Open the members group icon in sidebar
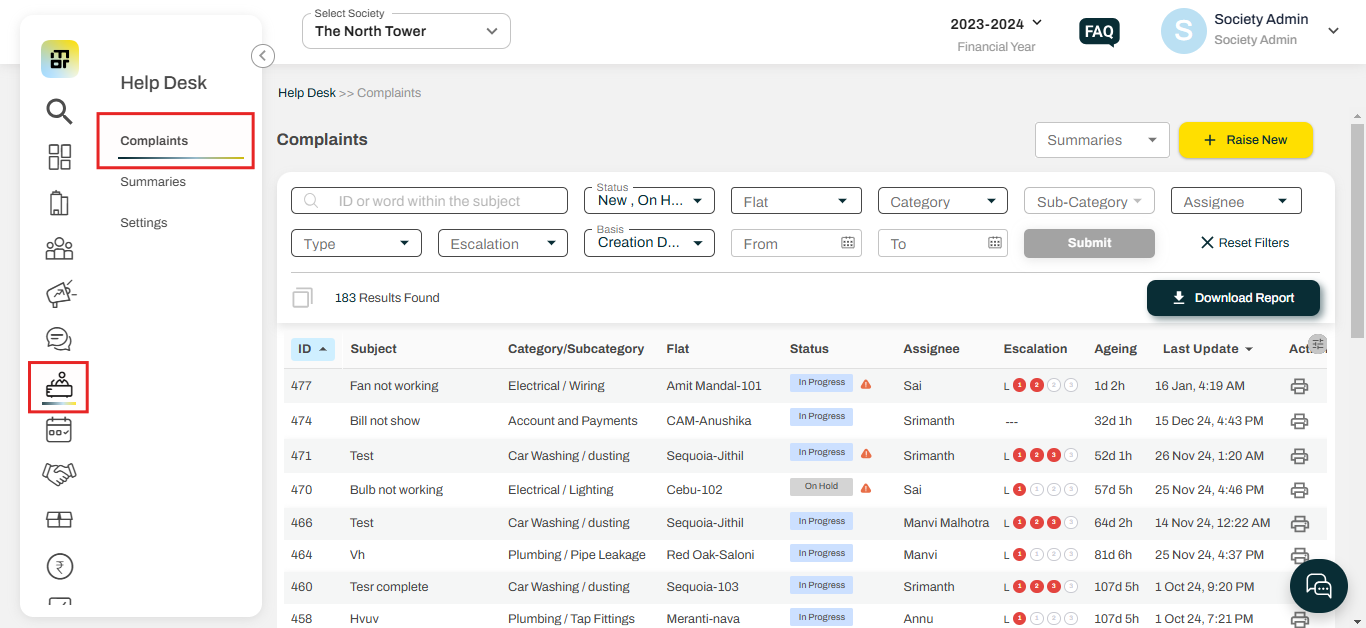The height and width of the screenshot is (628, 1366). point(59,248)
